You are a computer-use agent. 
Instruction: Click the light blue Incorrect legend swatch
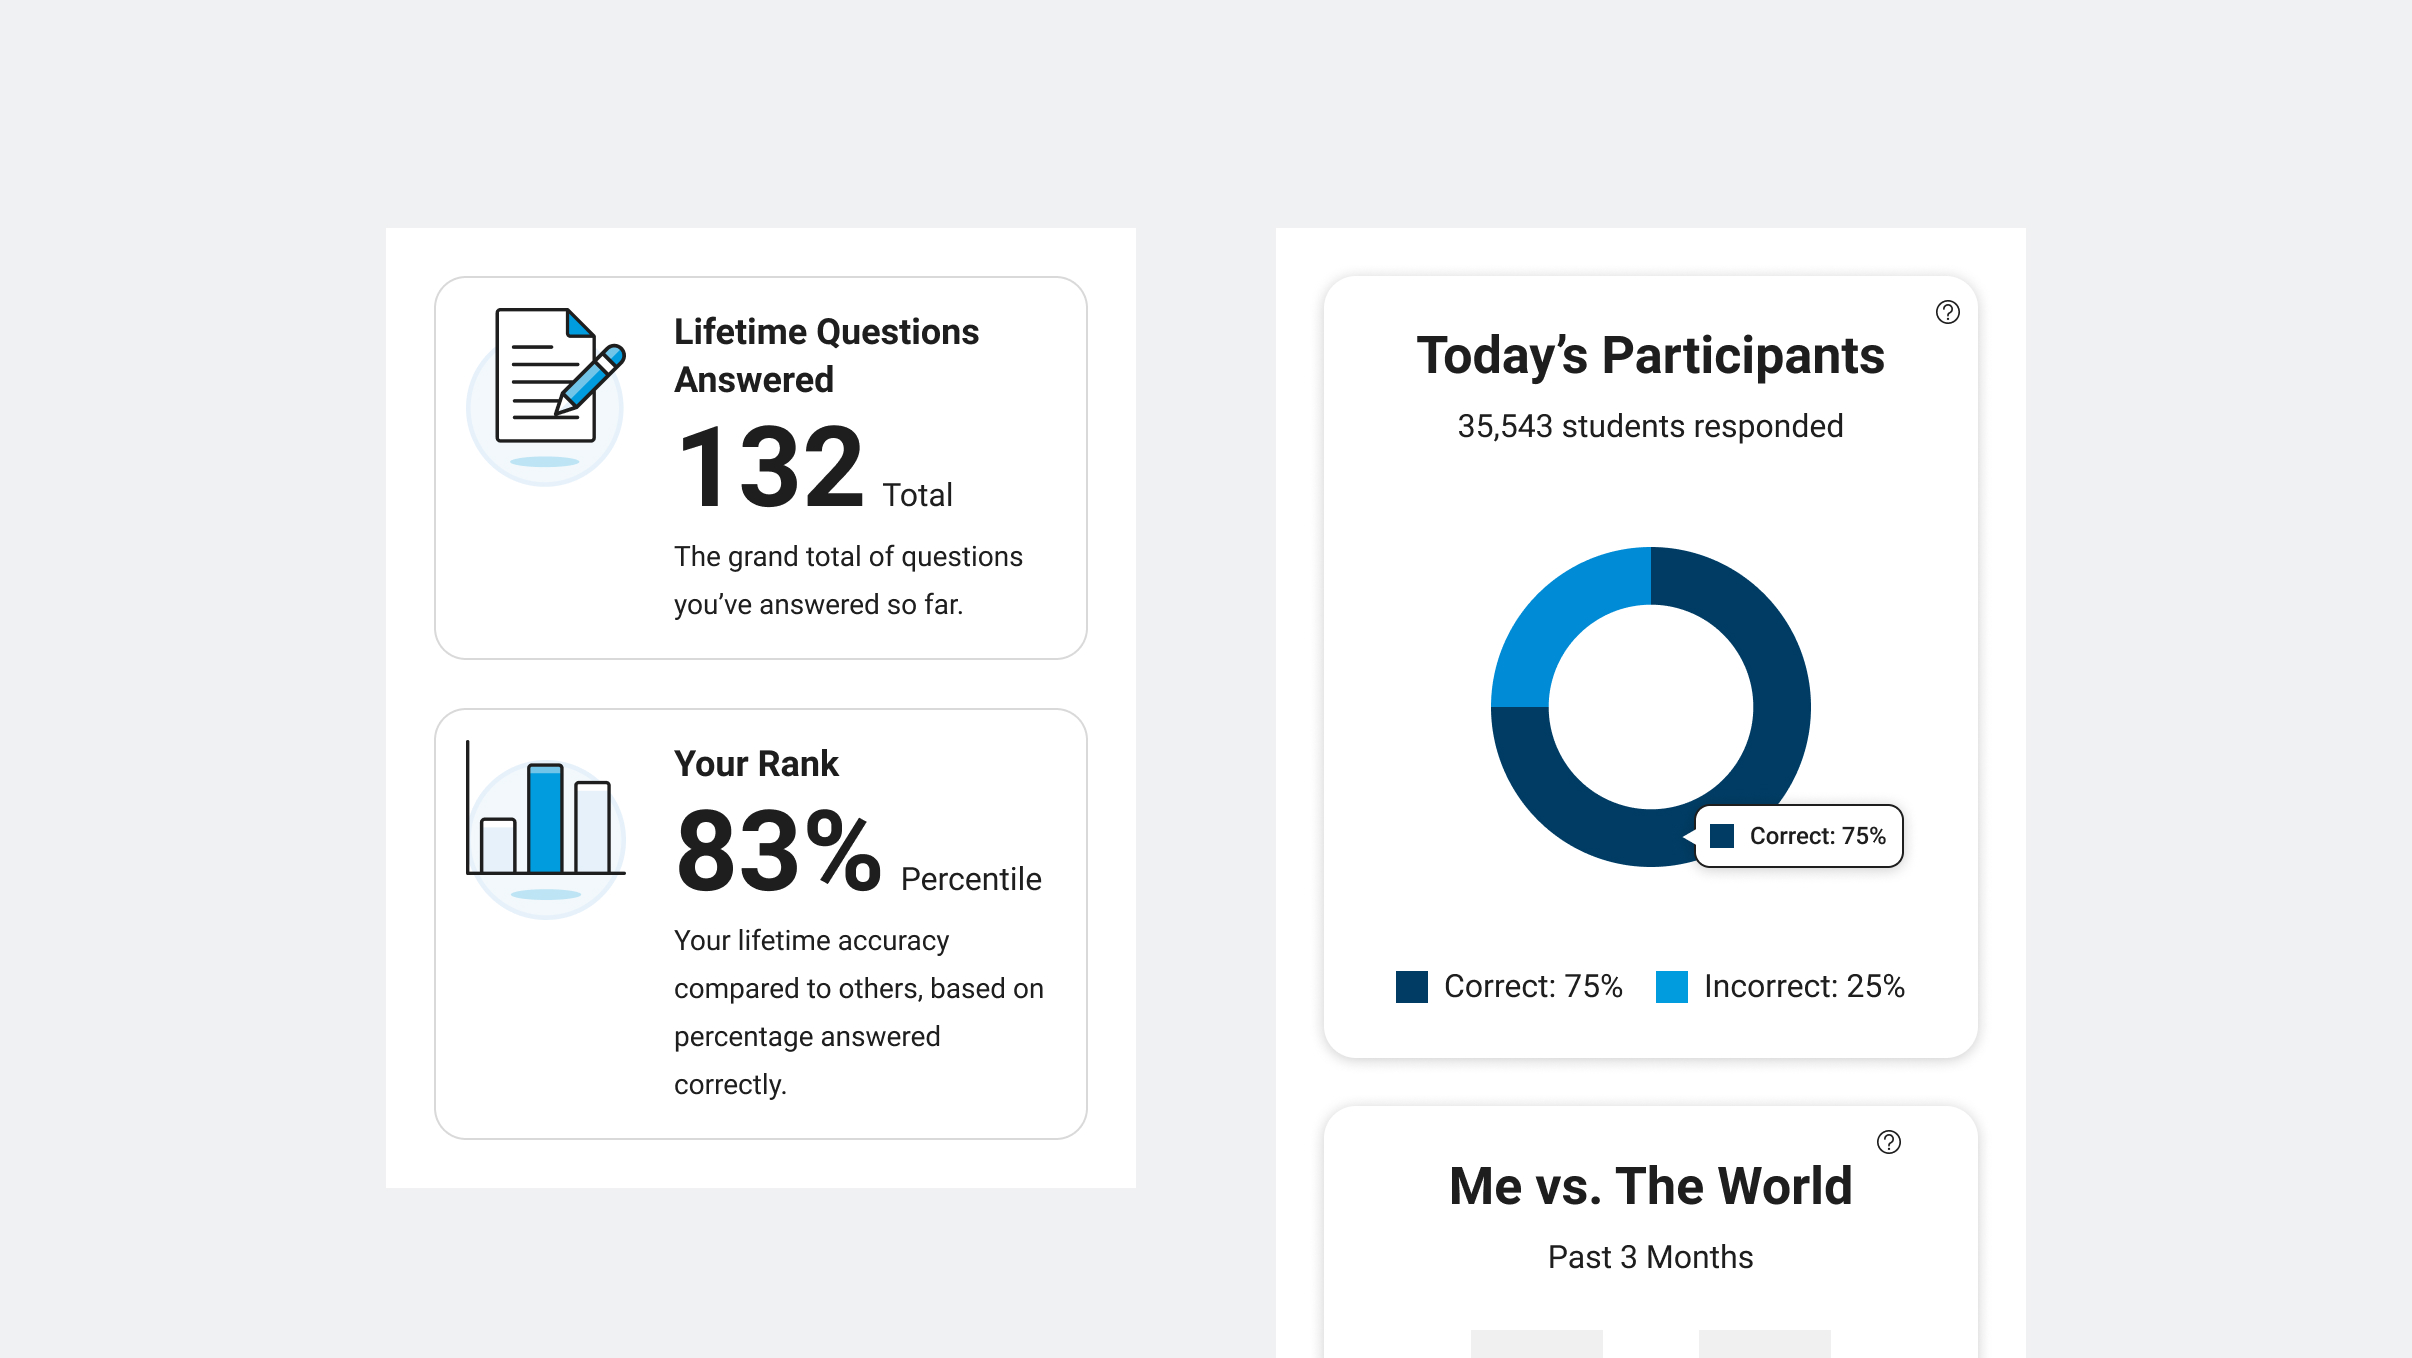(1671, 987)
